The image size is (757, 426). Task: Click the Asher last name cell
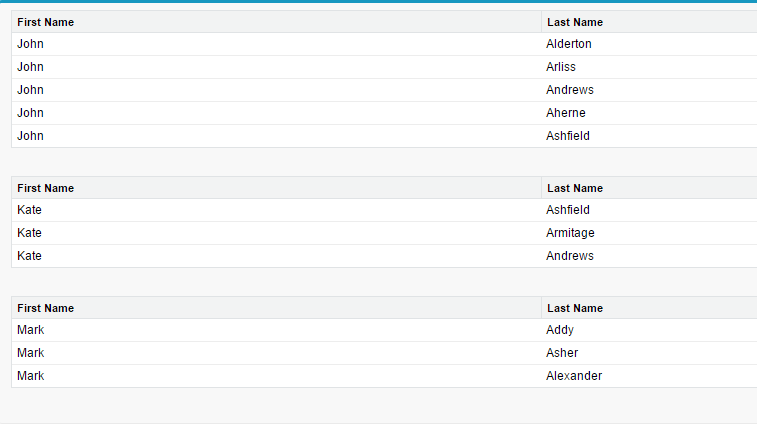coord(649,353)
